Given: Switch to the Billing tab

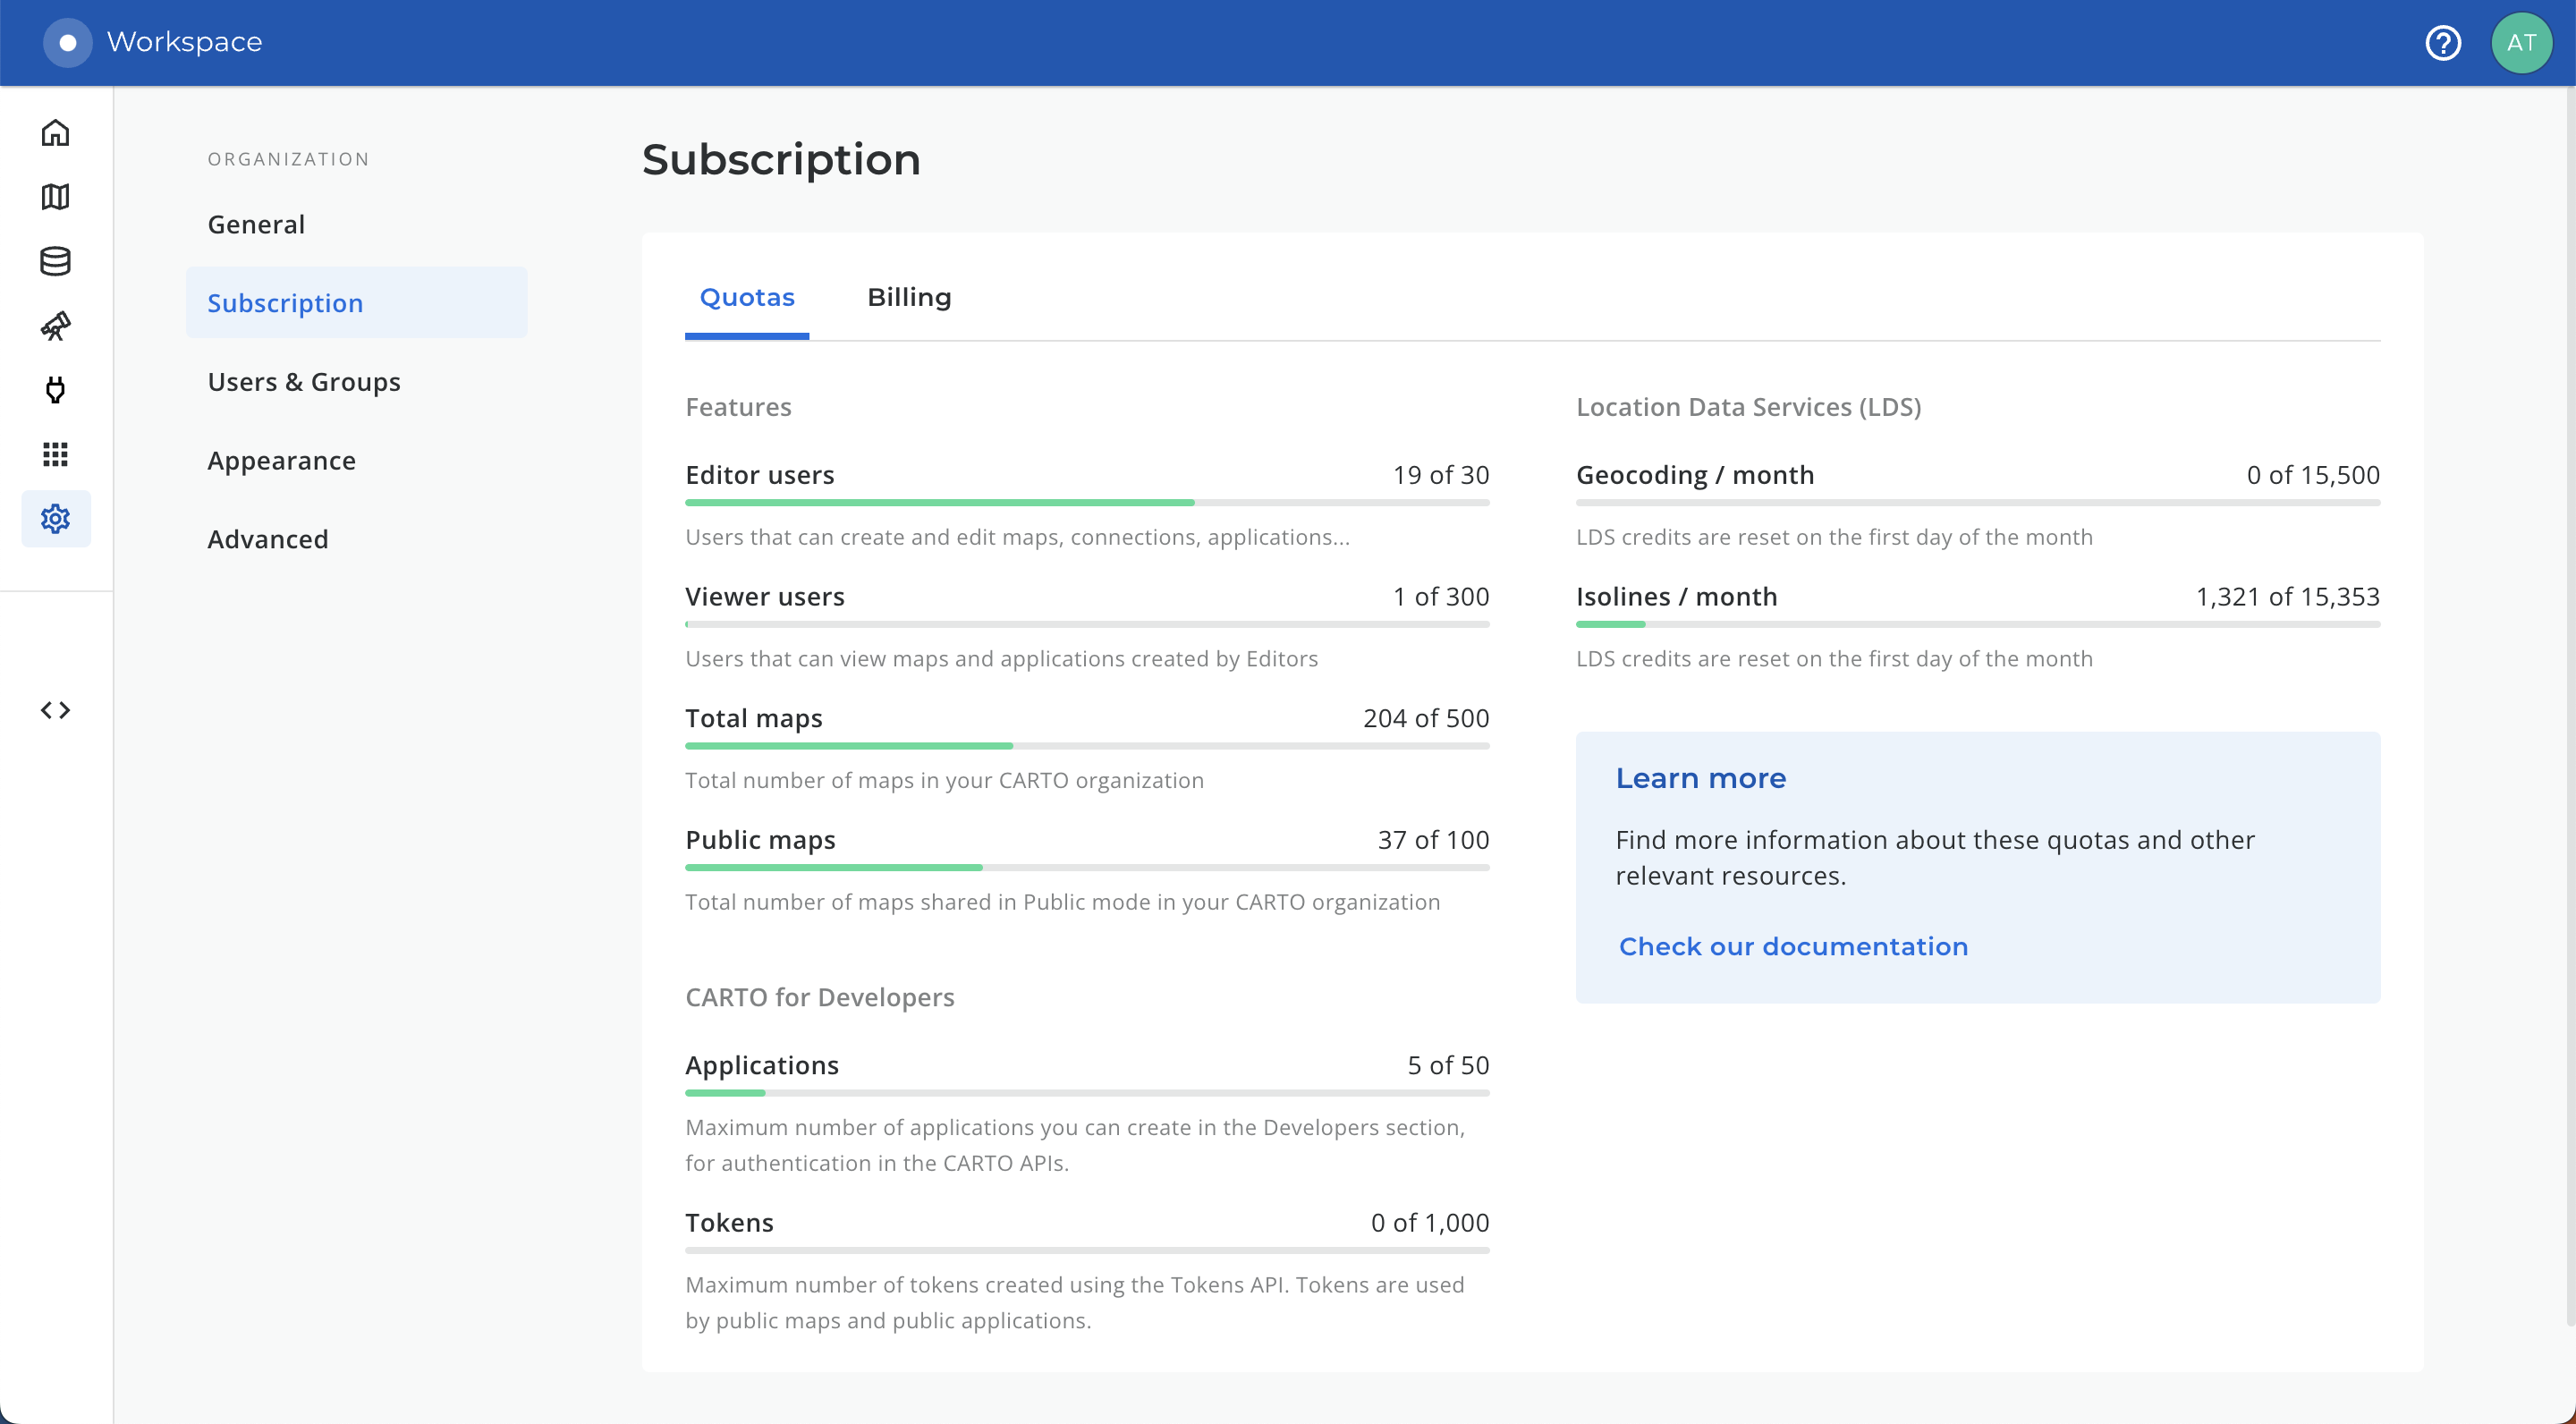Looking at the screenshot, I should (x=908, y=297).
